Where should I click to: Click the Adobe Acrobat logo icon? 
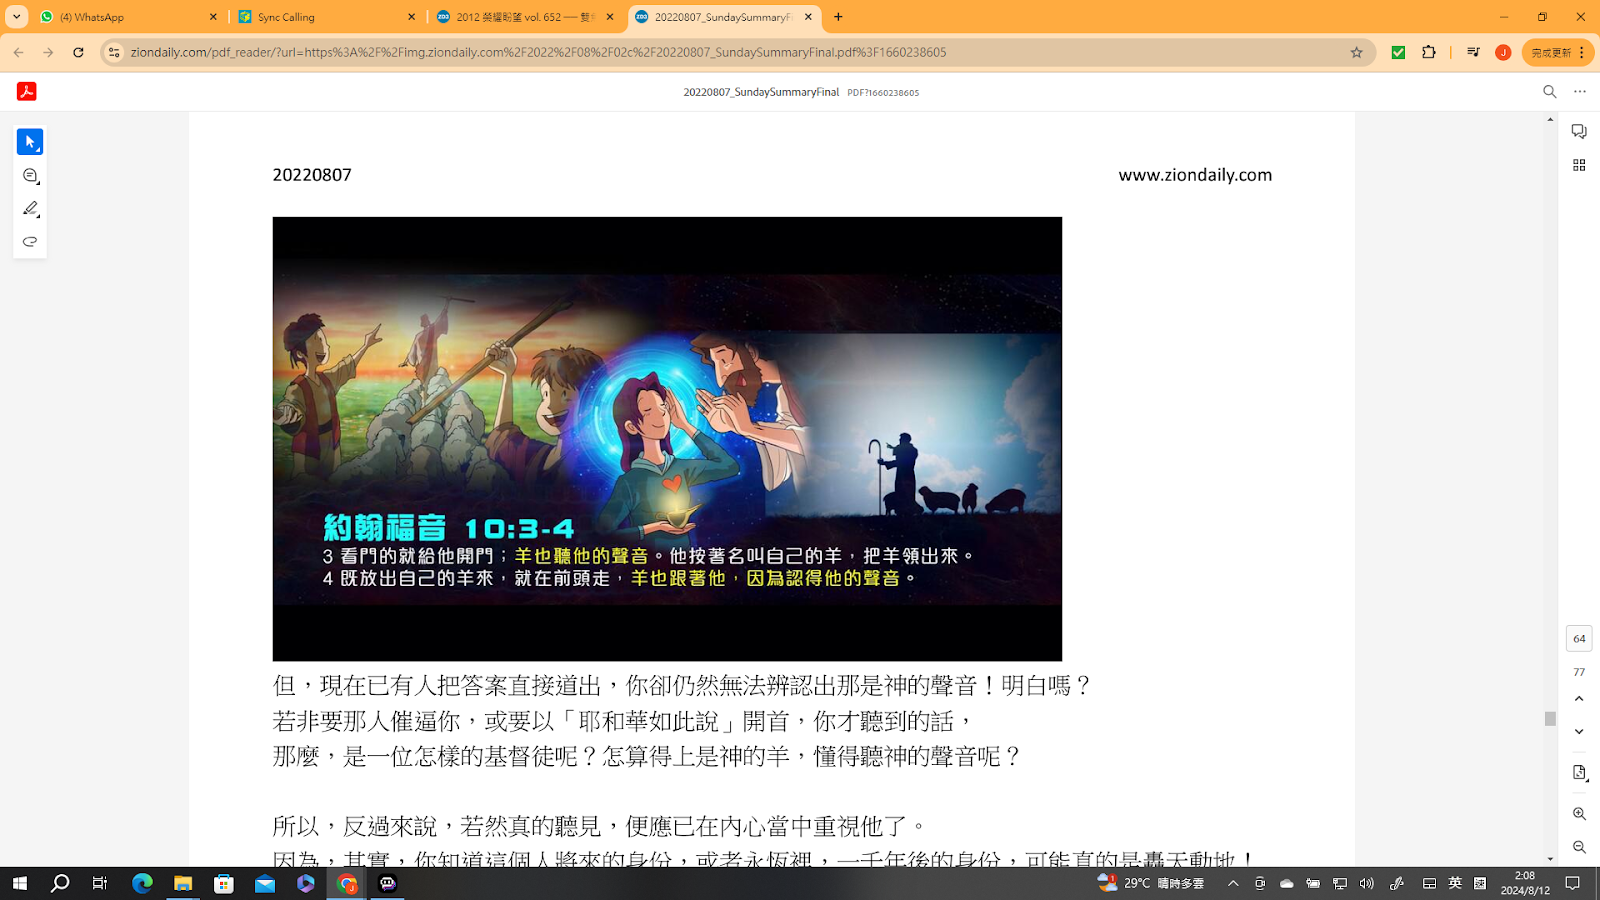27,91
